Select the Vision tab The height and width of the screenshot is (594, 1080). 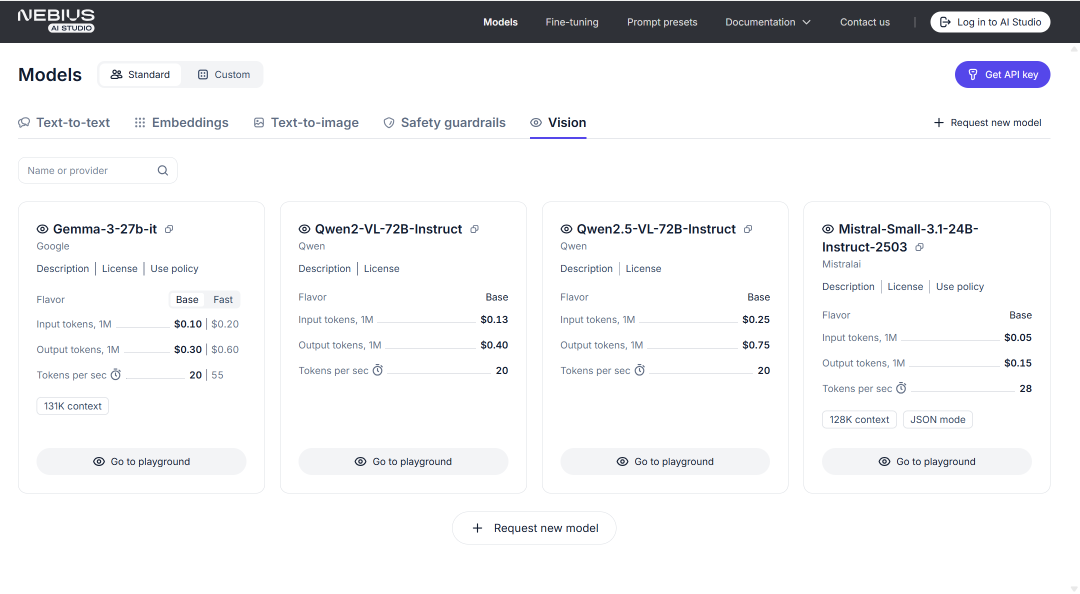click(558, 123)
